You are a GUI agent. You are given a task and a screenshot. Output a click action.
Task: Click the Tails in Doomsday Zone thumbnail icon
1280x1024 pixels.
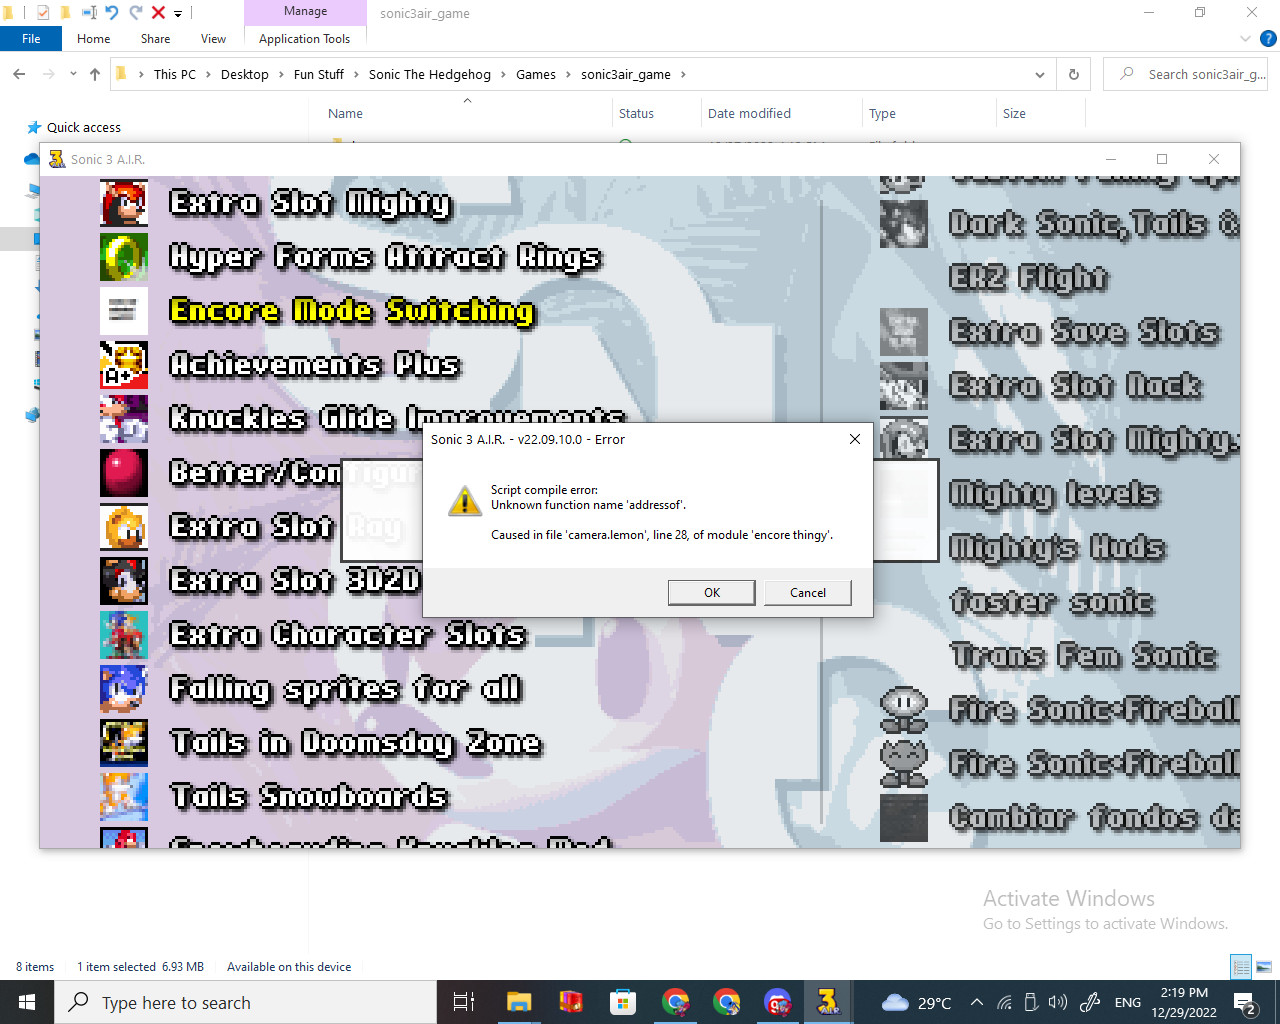[123, 743]
